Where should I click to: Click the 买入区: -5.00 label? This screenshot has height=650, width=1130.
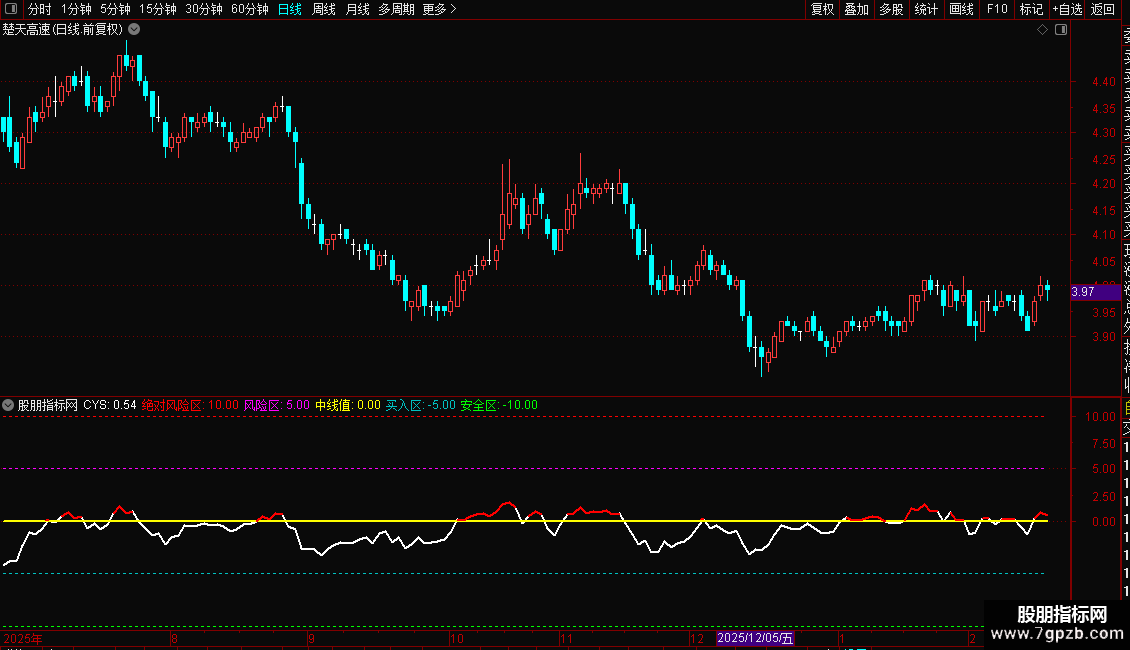coord(421,405)
